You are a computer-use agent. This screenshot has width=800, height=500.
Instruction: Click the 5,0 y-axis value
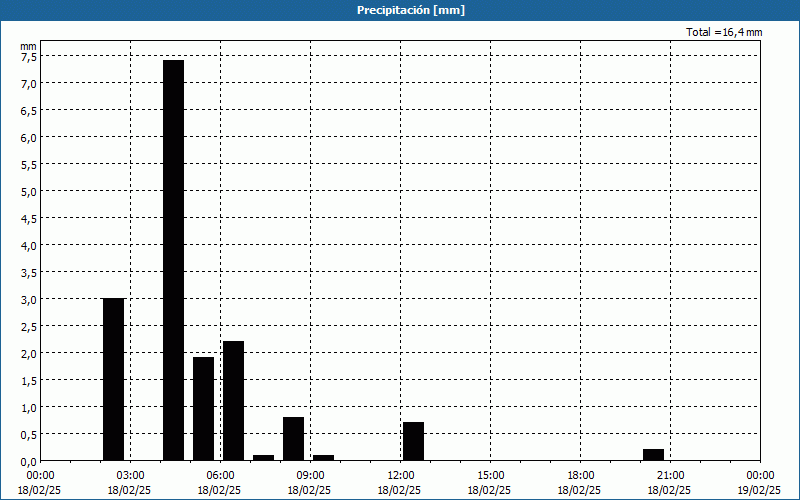tap(29, 192)
